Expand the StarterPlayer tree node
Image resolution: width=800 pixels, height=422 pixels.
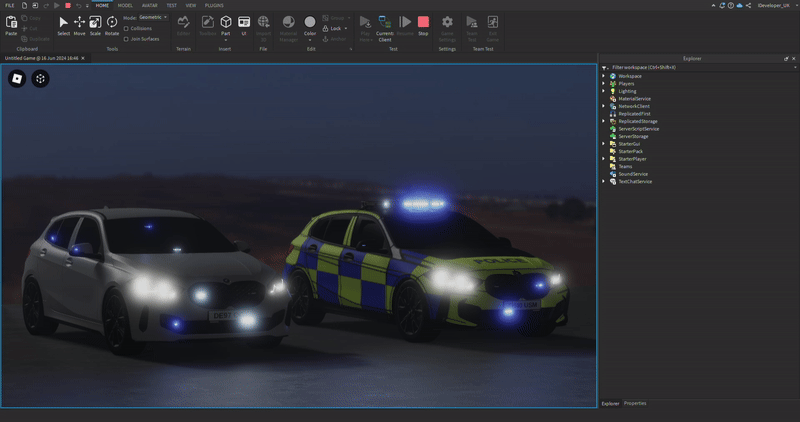(x=603, y=158)
